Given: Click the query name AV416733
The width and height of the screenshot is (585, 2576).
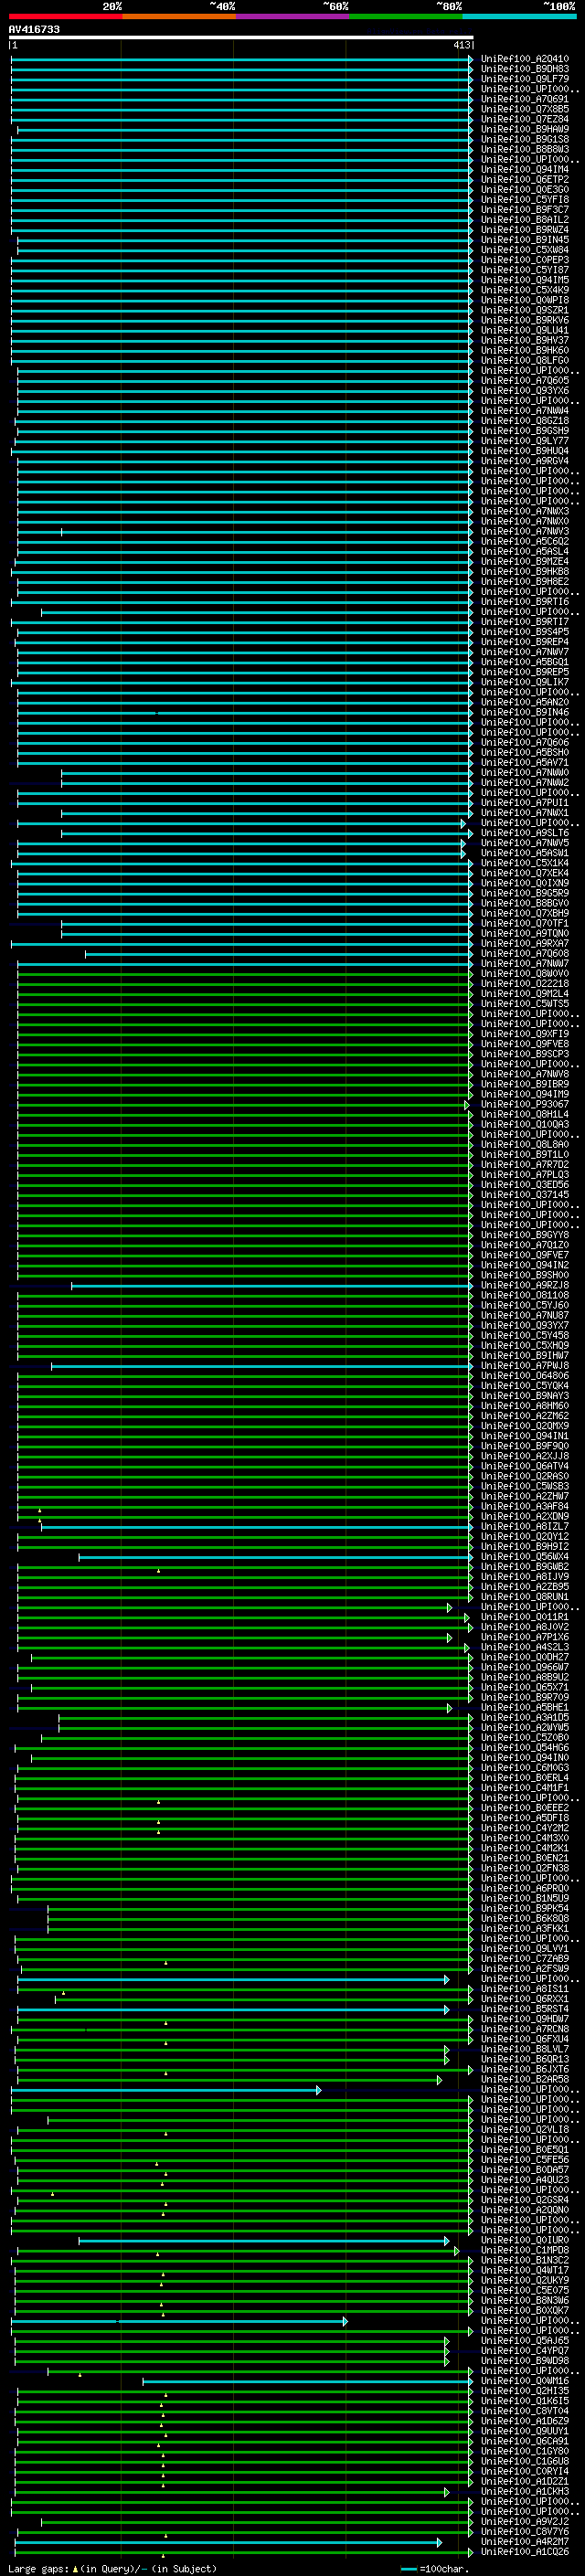Looking at the screenshot, I should click(34, 30).
